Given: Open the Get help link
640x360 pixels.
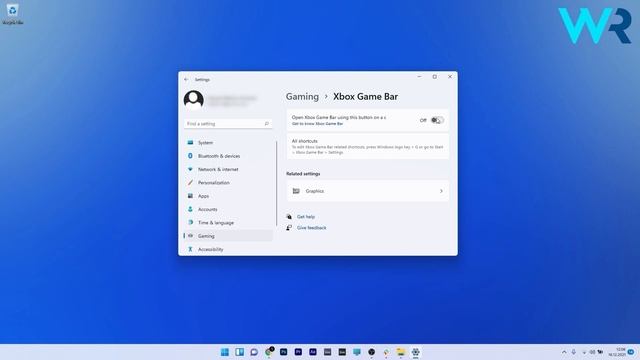Looking at the screenshot, I should tap(306, 217).
